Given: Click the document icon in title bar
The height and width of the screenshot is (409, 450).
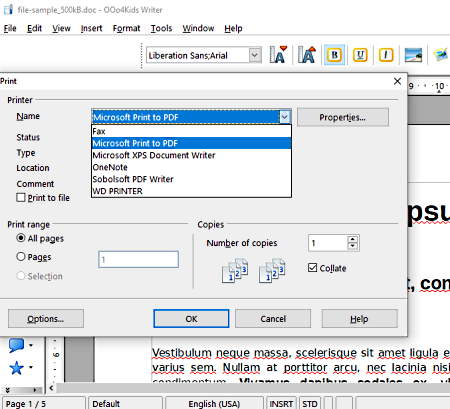Looking at the screenshot, I should [8, 9].
